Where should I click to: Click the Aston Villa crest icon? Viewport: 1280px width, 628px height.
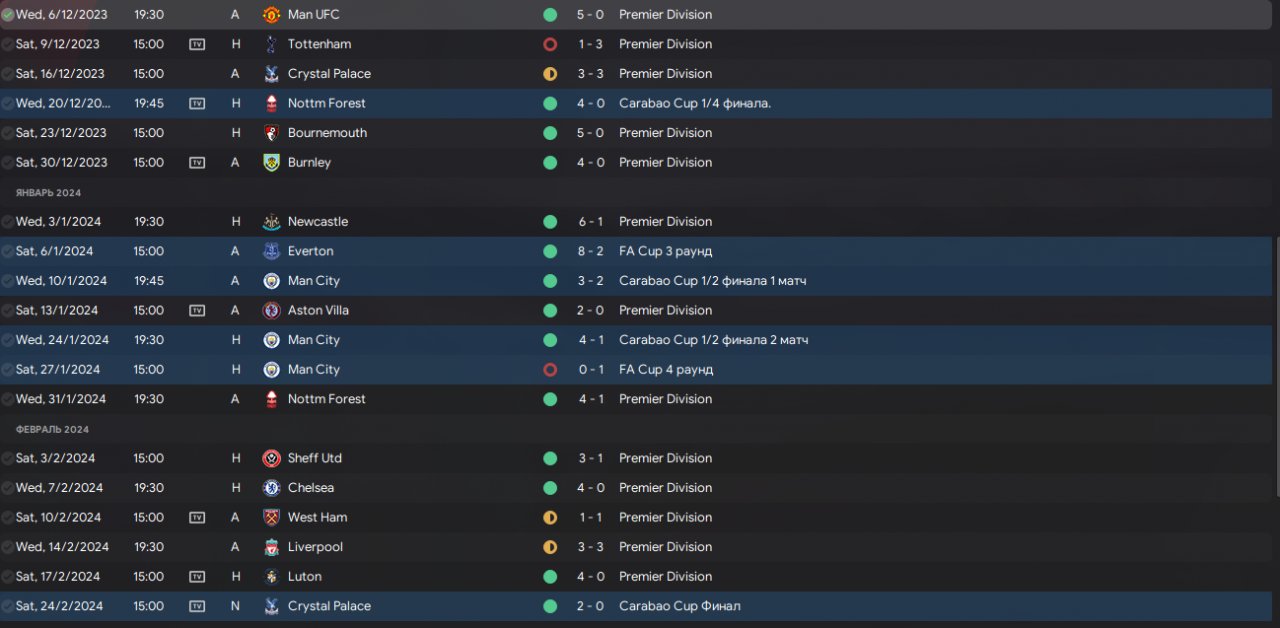tap(271, 310)
